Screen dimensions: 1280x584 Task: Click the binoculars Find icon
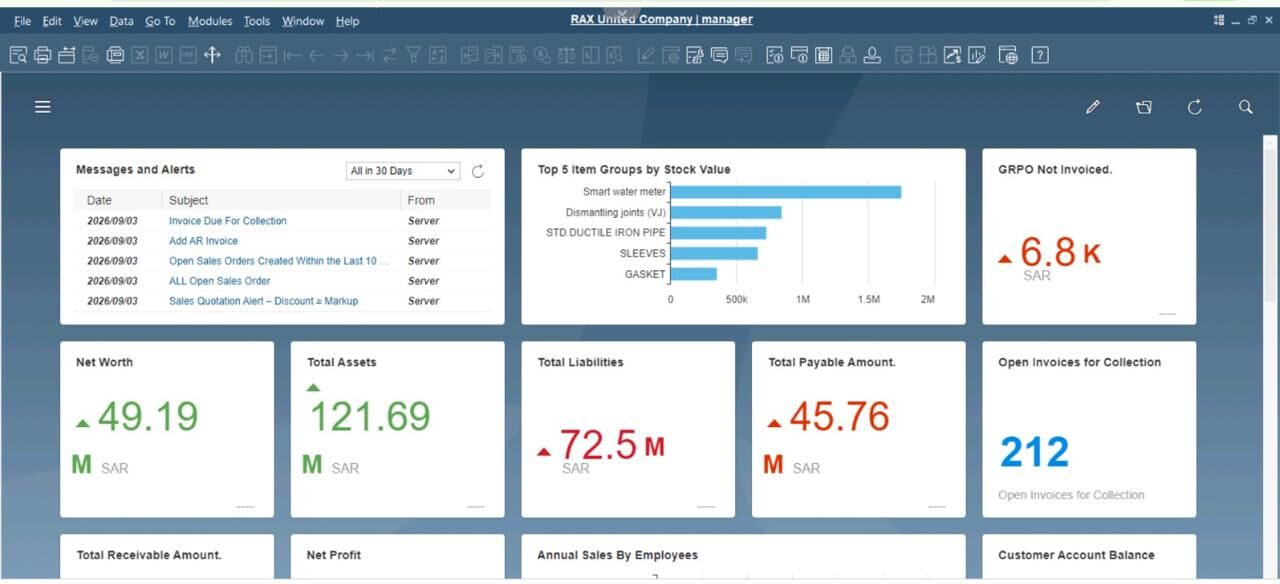tap(243, 55)
